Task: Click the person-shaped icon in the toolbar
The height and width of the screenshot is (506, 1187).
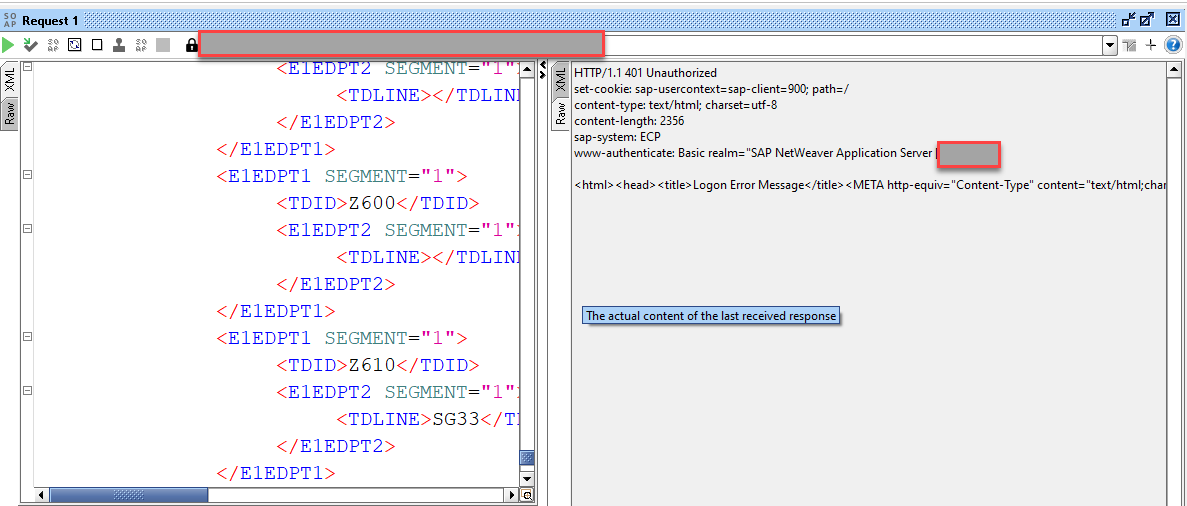Action: [119, 45]
